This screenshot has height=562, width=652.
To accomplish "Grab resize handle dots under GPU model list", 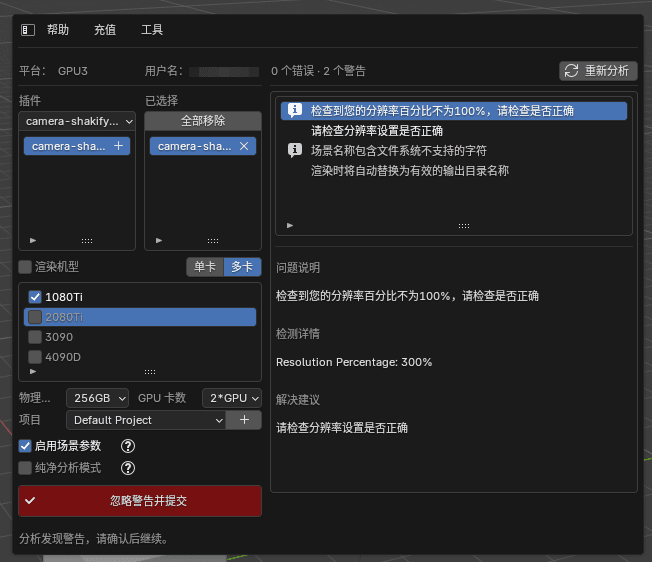I will 150,372.
